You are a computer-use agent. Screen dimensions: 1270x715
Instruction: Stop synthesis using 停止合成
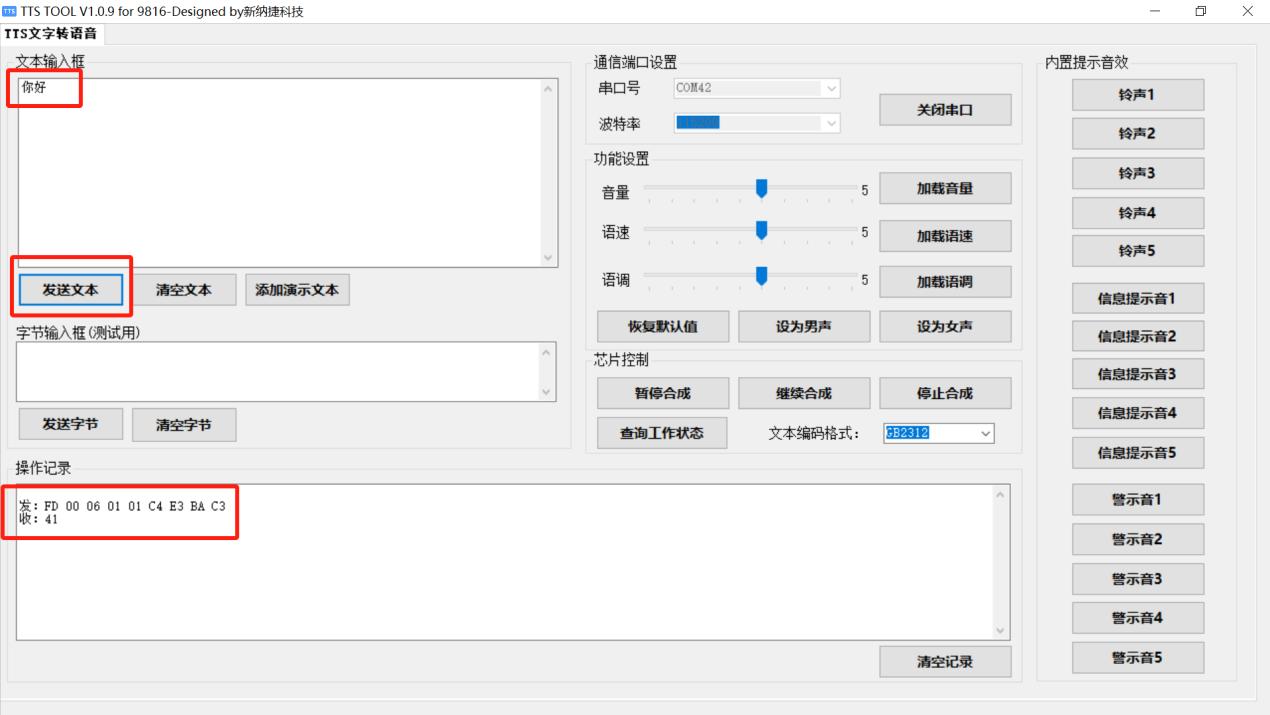(x=944, y=392)
